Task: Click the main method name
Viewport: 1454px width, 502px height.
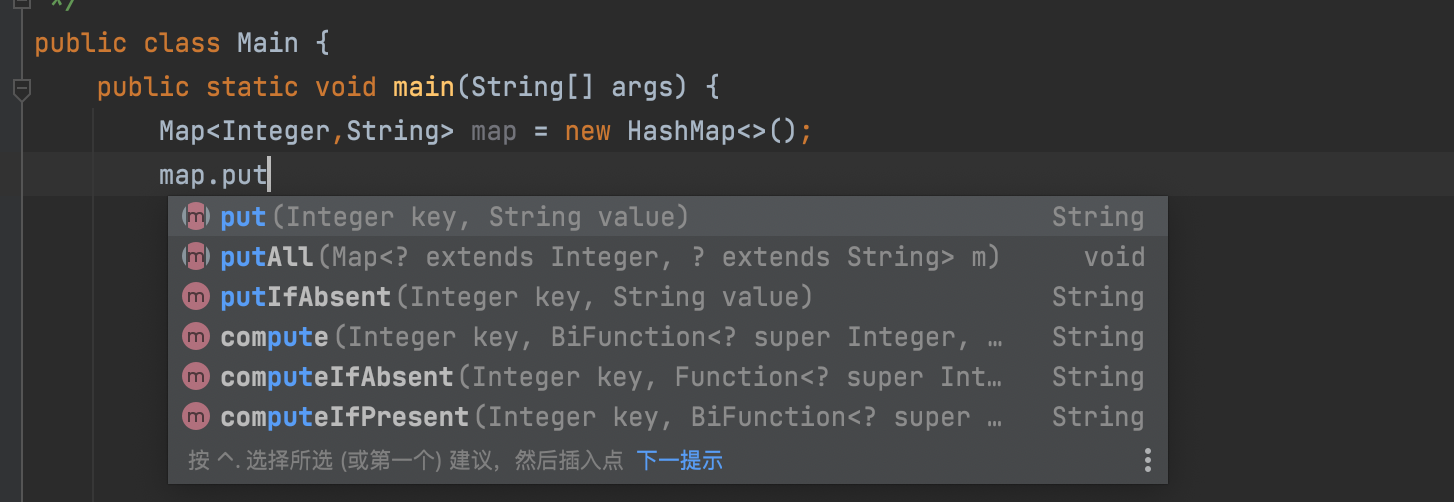Action: 423,87
